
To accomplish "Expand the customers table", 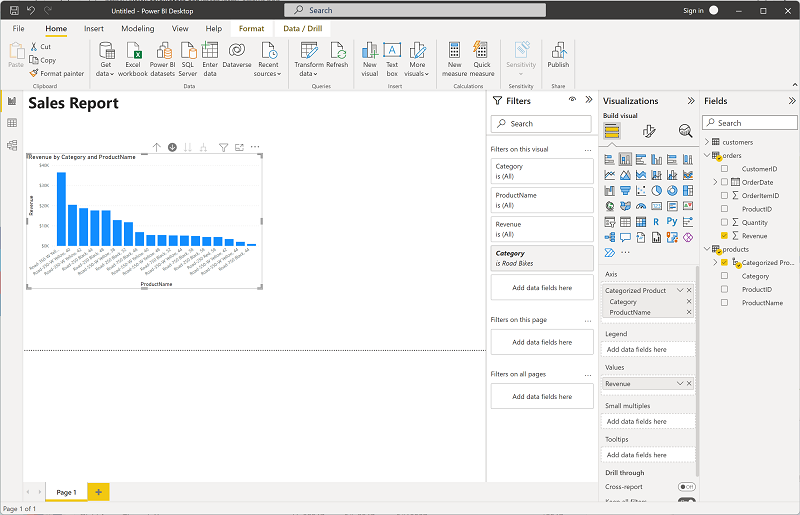I will pos(707,142).
